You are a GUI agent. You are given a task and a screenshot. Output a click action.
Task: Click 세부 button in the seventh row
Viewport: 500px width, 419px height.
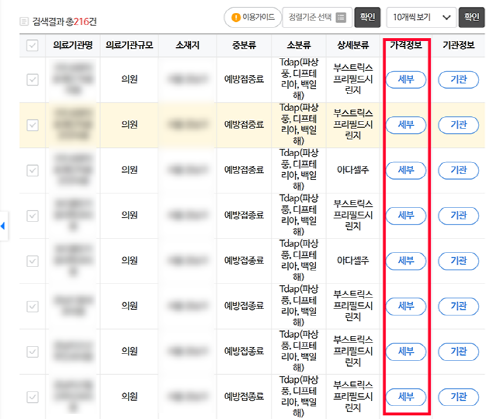406,352
